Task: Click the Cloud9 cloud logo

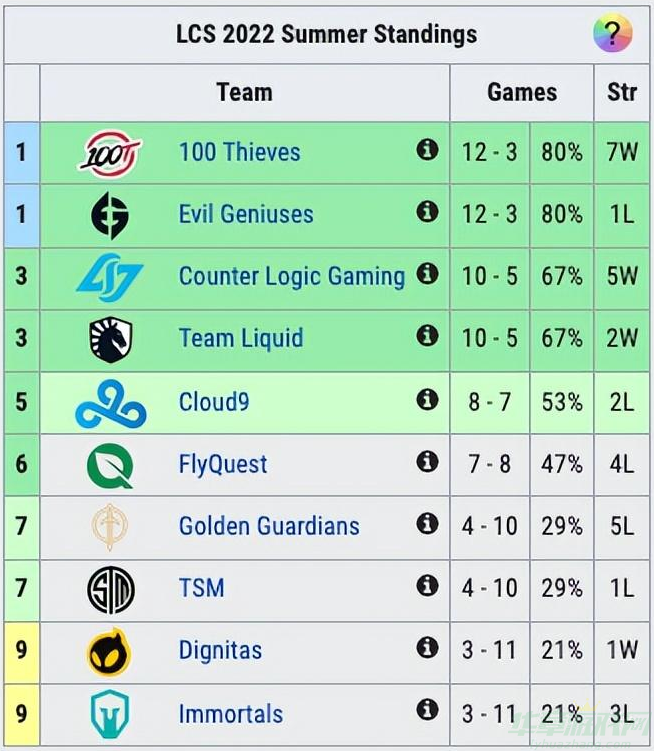Action: coord(111,403)
